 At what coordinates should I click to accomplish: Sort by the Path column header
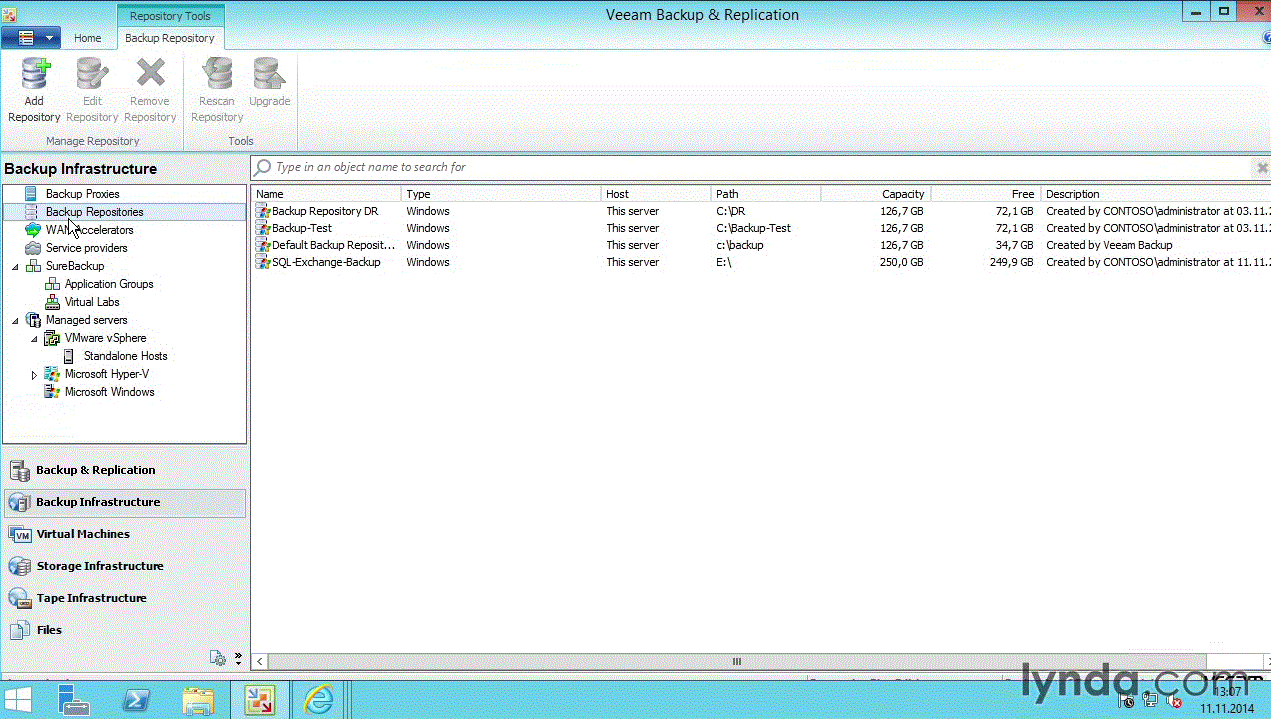pyautogui.click(x=766, y=194)
